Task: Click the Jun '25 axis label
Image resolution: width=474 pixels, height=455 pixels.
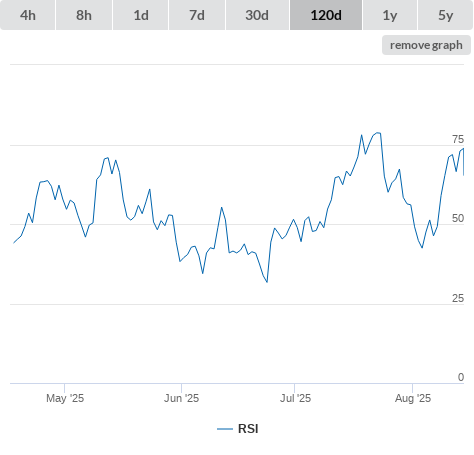Action: click(181, 398)
